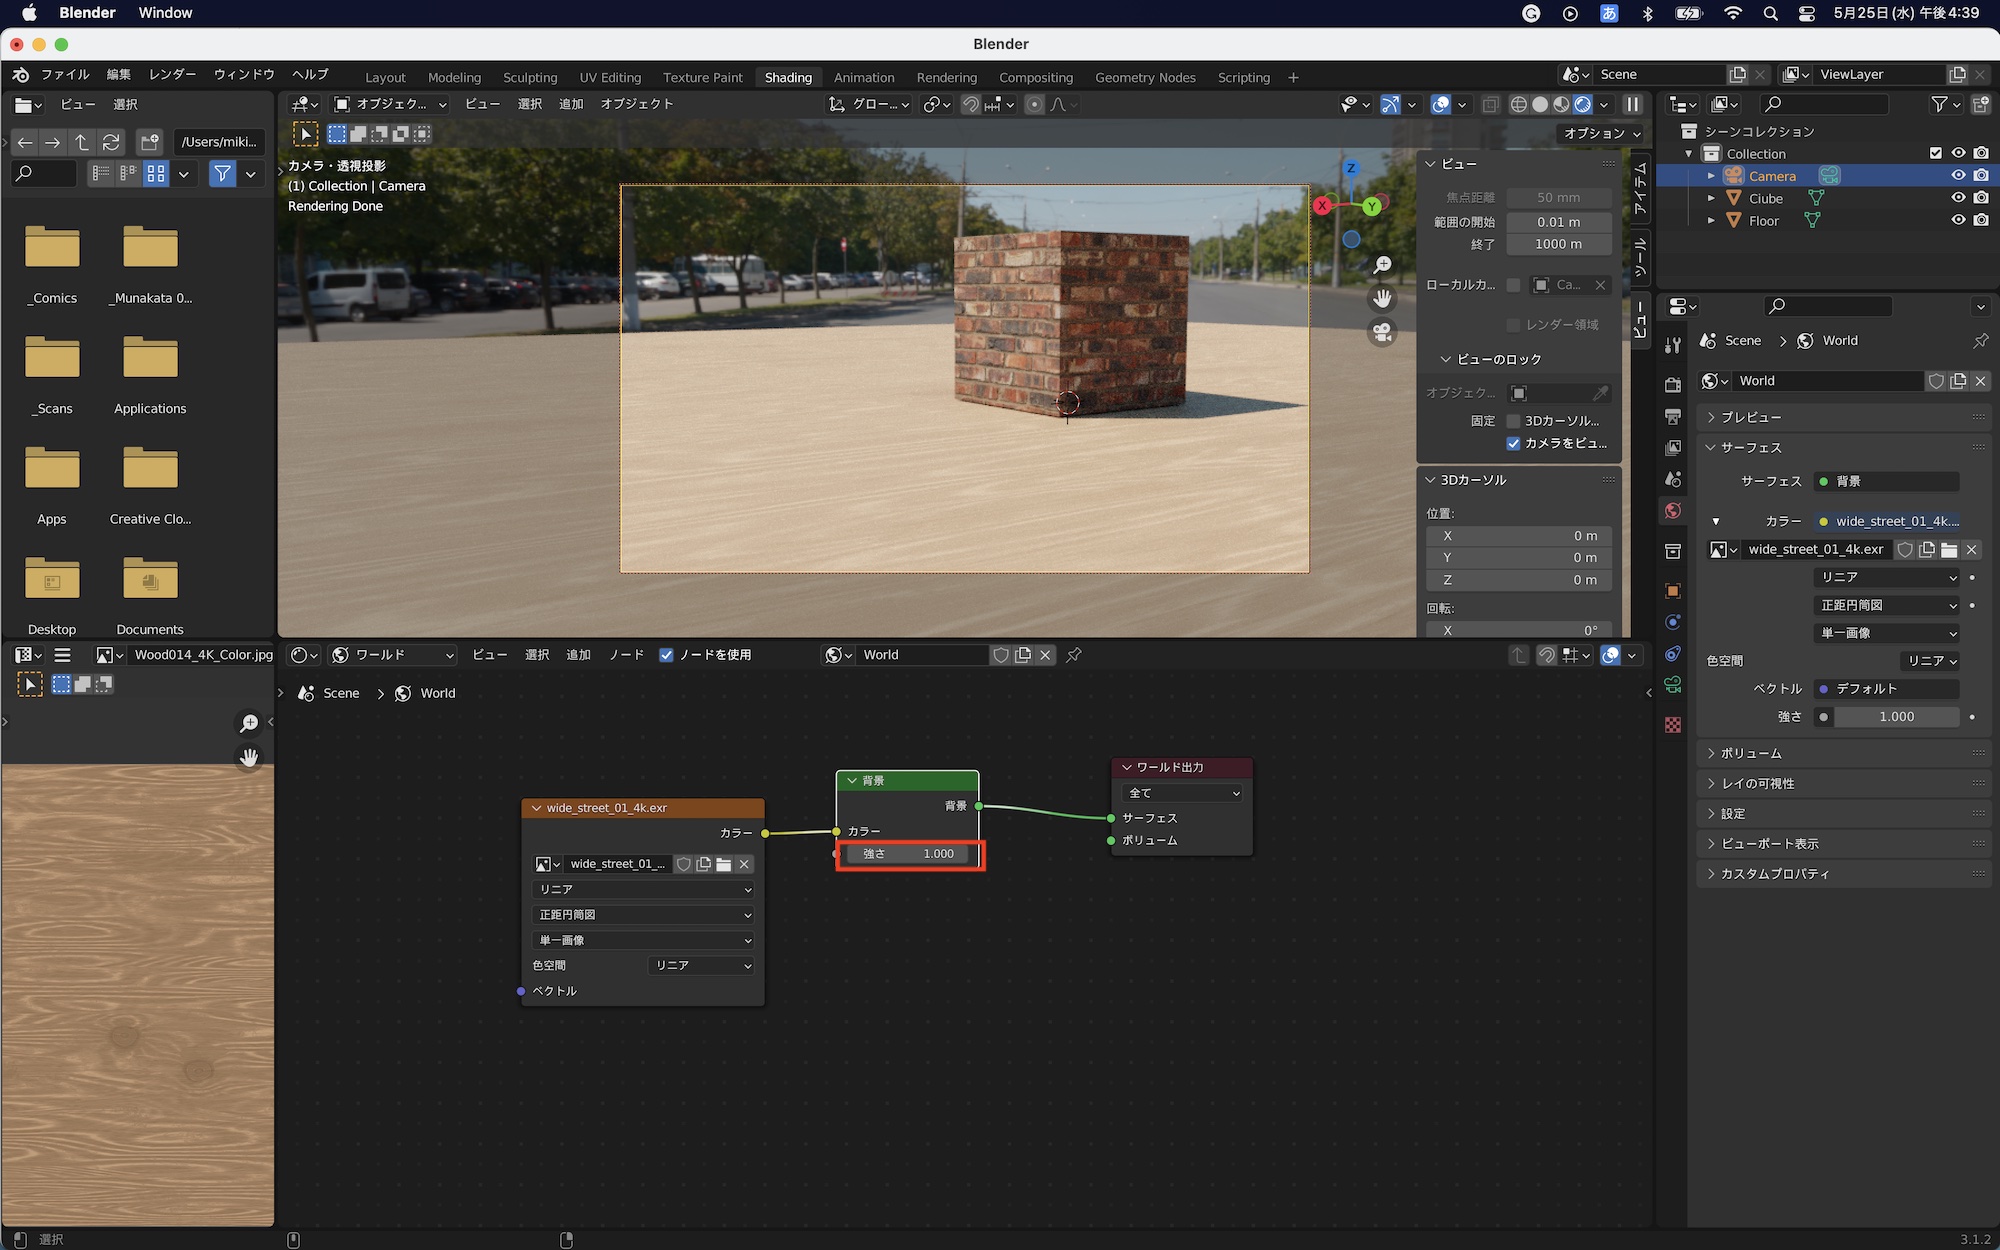Open the Documents folder thumbnail
Screen dimensions: 2000x1250
(x=150, y=580)
